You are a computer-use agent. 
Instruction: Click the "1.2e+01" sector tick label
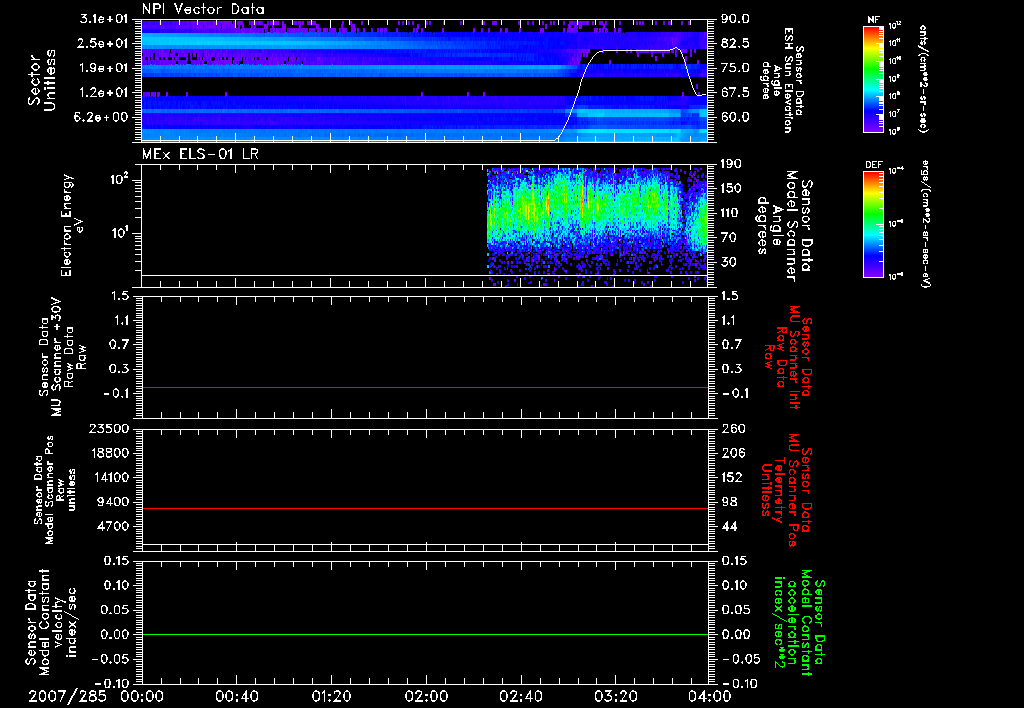click(x=104, y=93)
